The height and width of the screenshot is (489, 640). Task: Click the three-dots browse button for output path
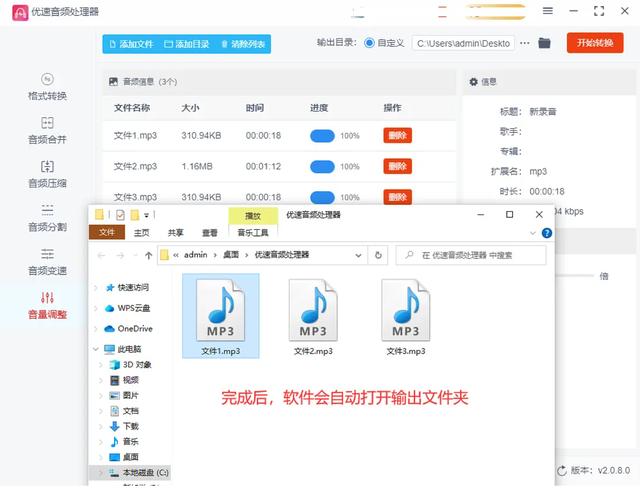coord(525,43)
